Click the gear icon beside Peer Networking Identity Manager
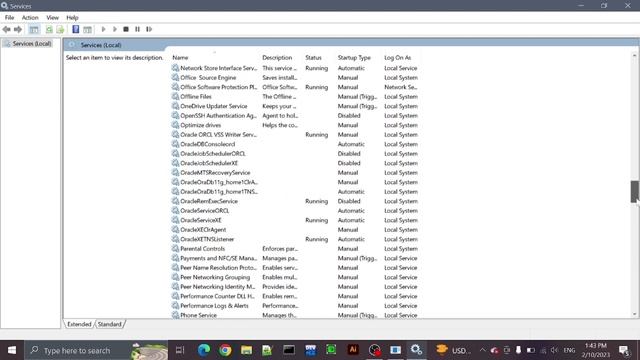The height and width of the screenshot is (360, 640). point(175,287)
